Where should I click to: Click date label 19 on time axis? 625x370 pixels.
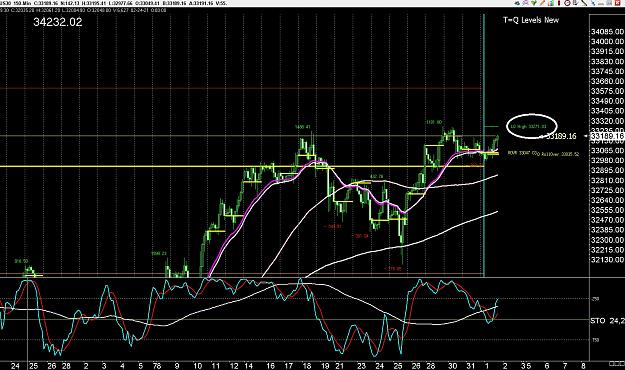point(325,365)
